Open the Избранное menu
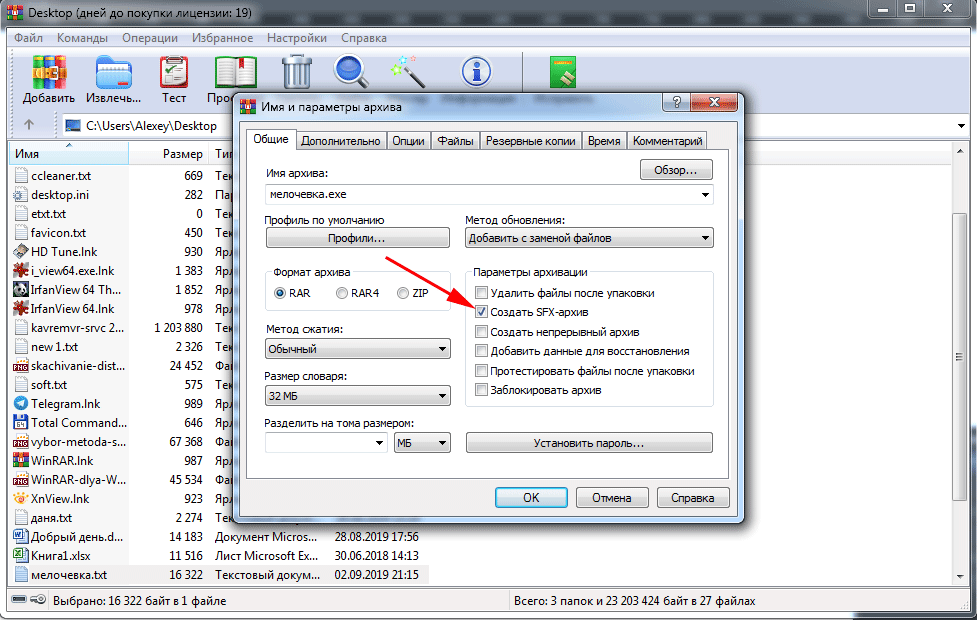The image size is (977, 620). tap(222, 38)
